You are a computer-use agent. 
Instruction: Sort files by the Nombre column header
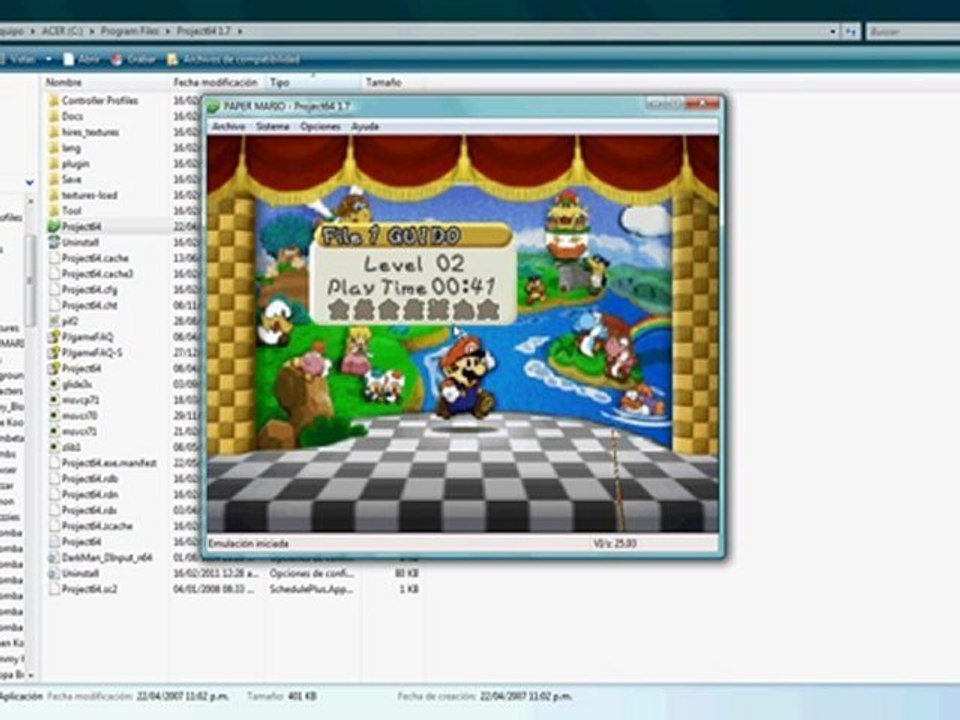64,82
